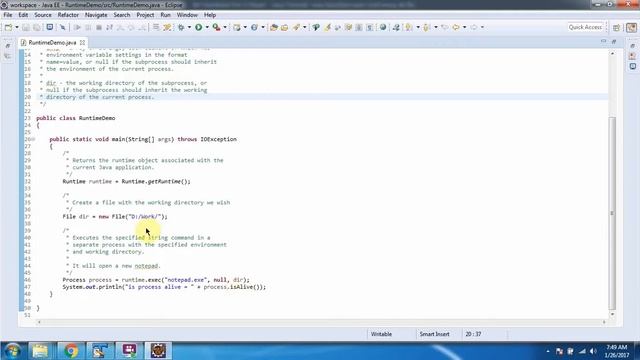Click the New file toolbar icon
The height and width of the screenshot is (360, 640).
pos(8,27)
